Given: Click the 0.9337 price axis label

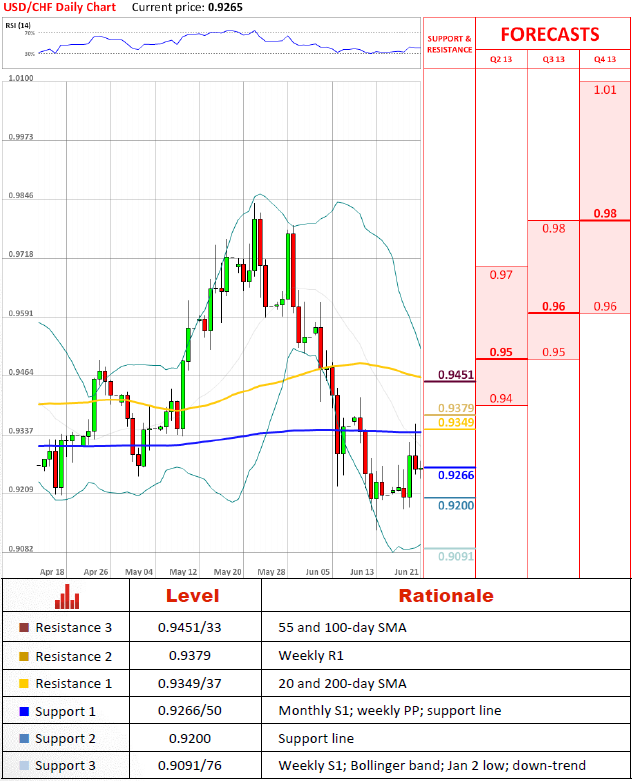Looking at the screenshot, I should [21, 431].
